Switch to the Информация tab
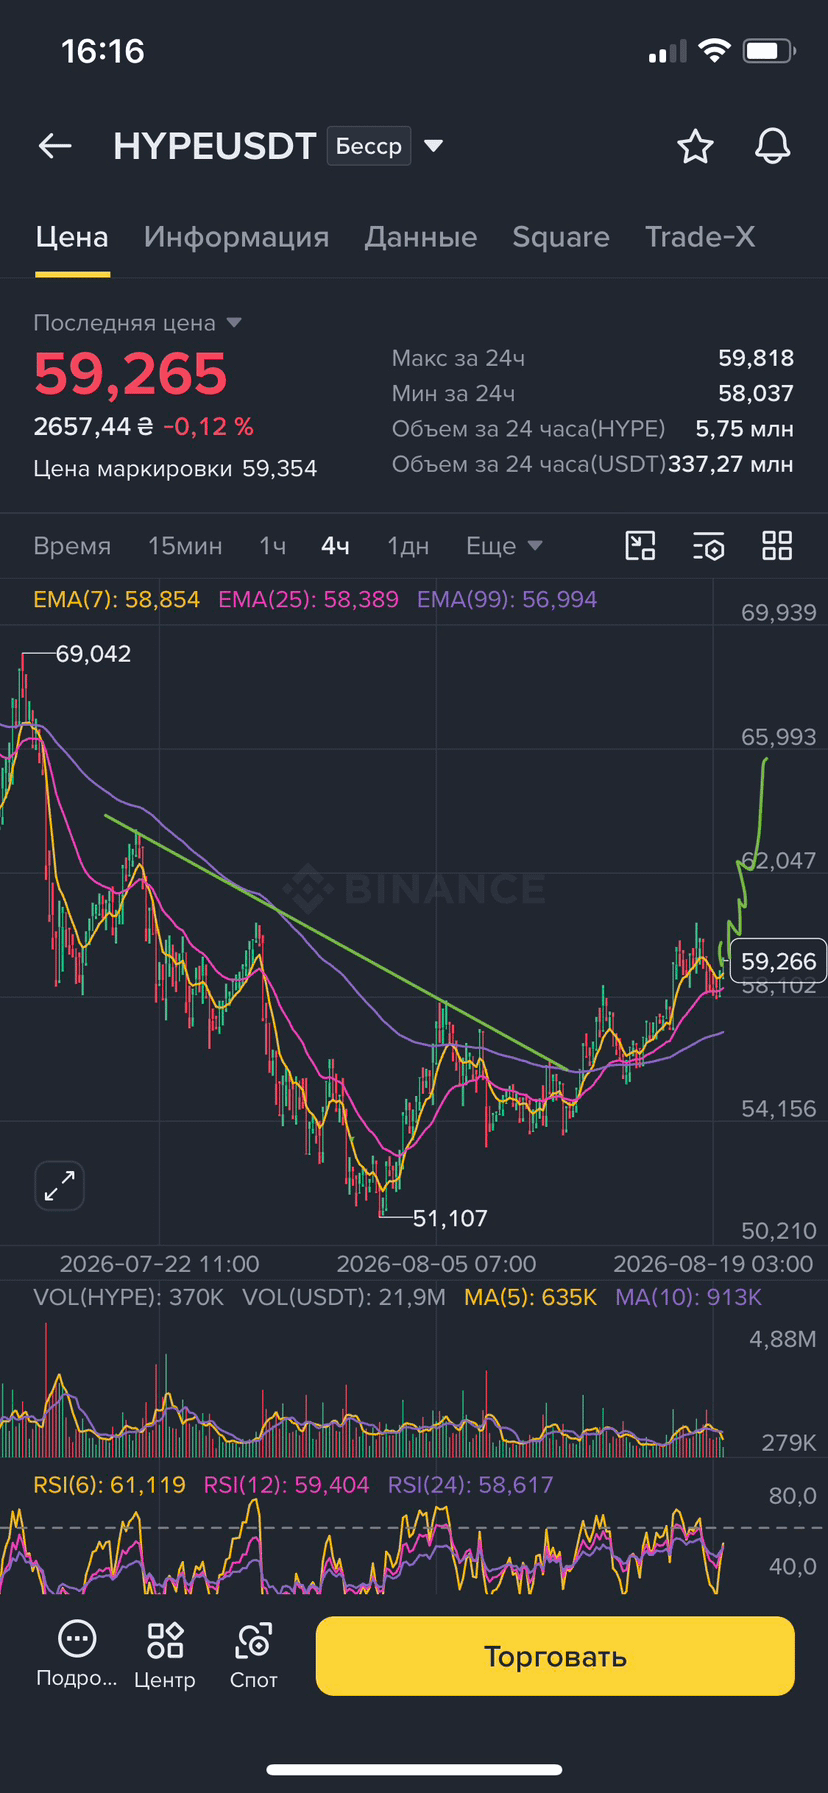Screen dimensions: 828x1793 pyautogui.click(x=236, y=237)
